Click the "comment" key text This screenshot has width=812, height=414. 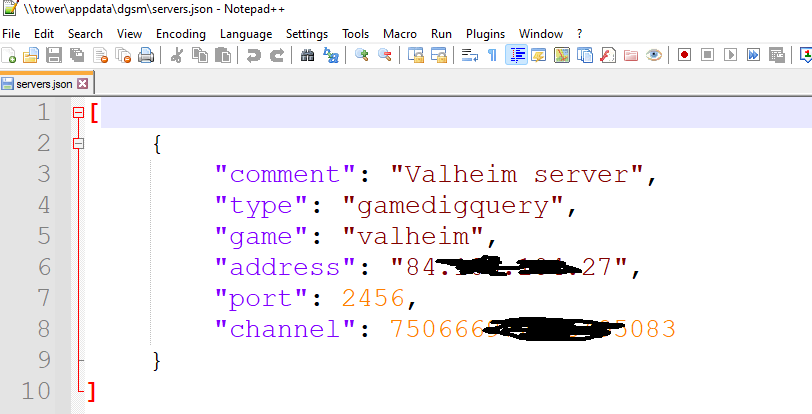coord(286,174)
